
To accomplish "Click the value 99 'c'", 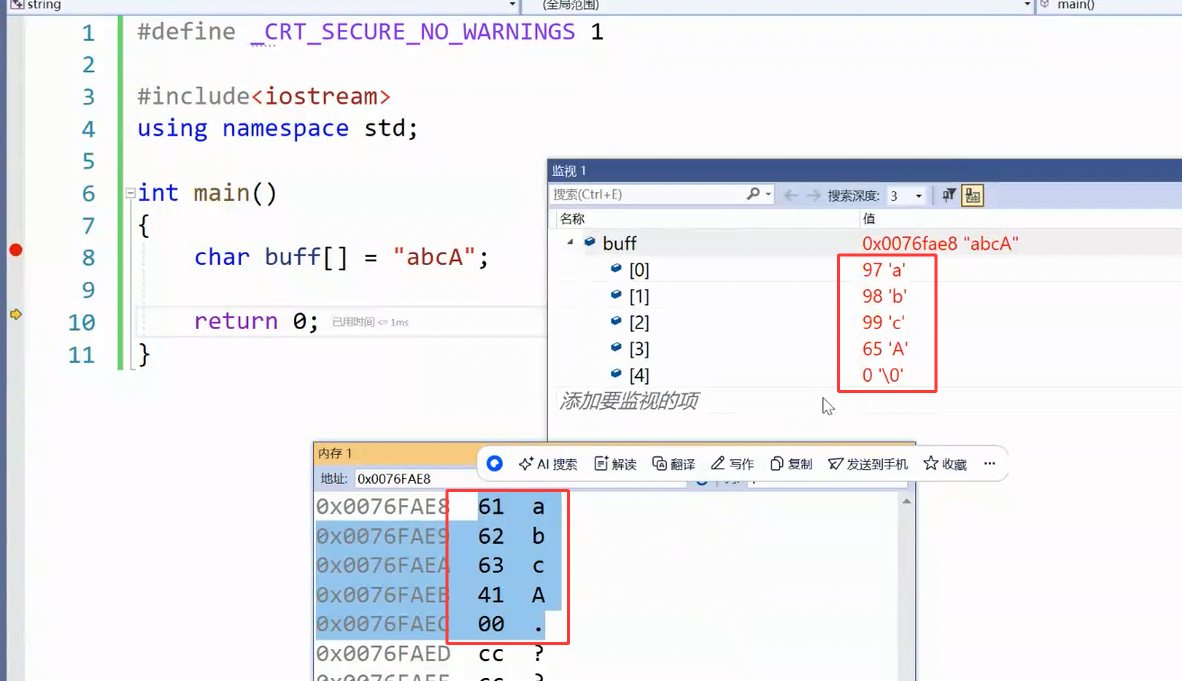I will coord(883,323).
